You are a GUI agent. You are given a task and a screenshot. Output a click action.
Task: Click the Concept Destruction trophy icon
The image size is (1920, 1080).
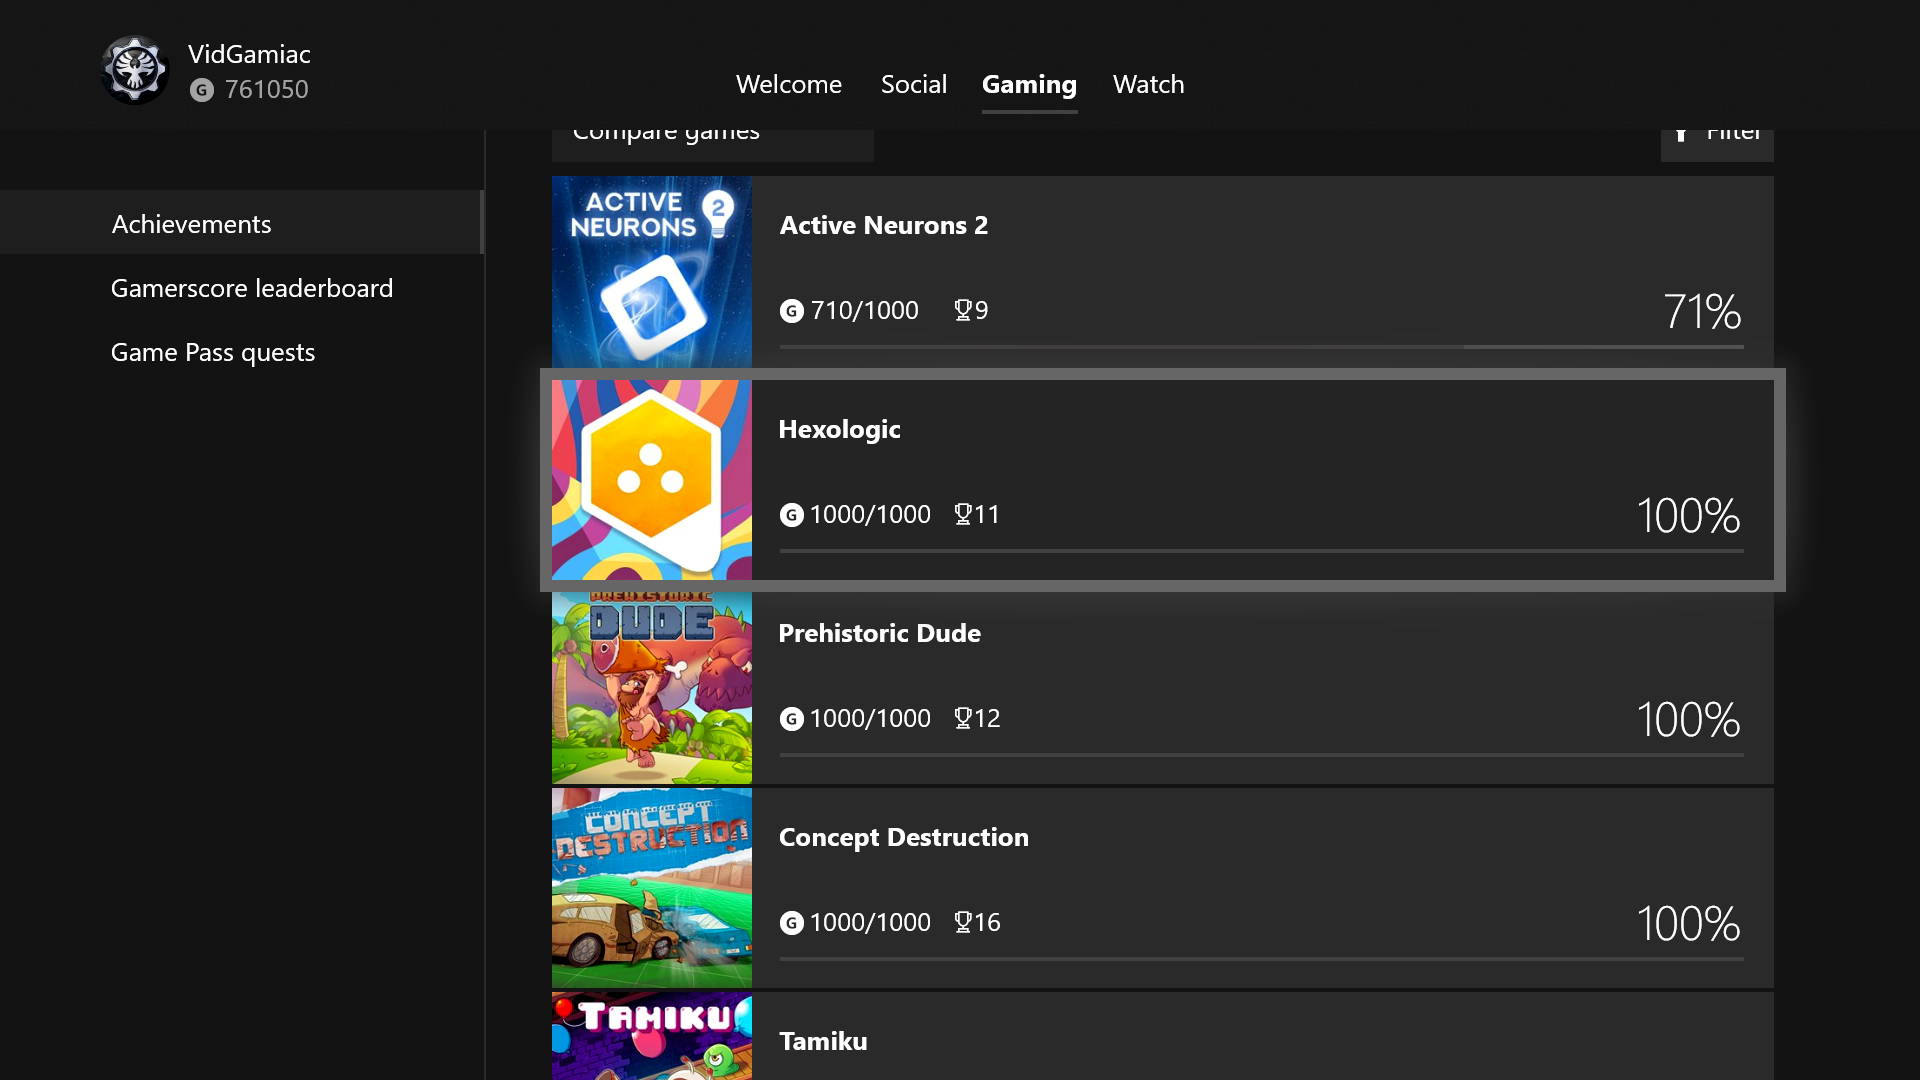point(963,922)
